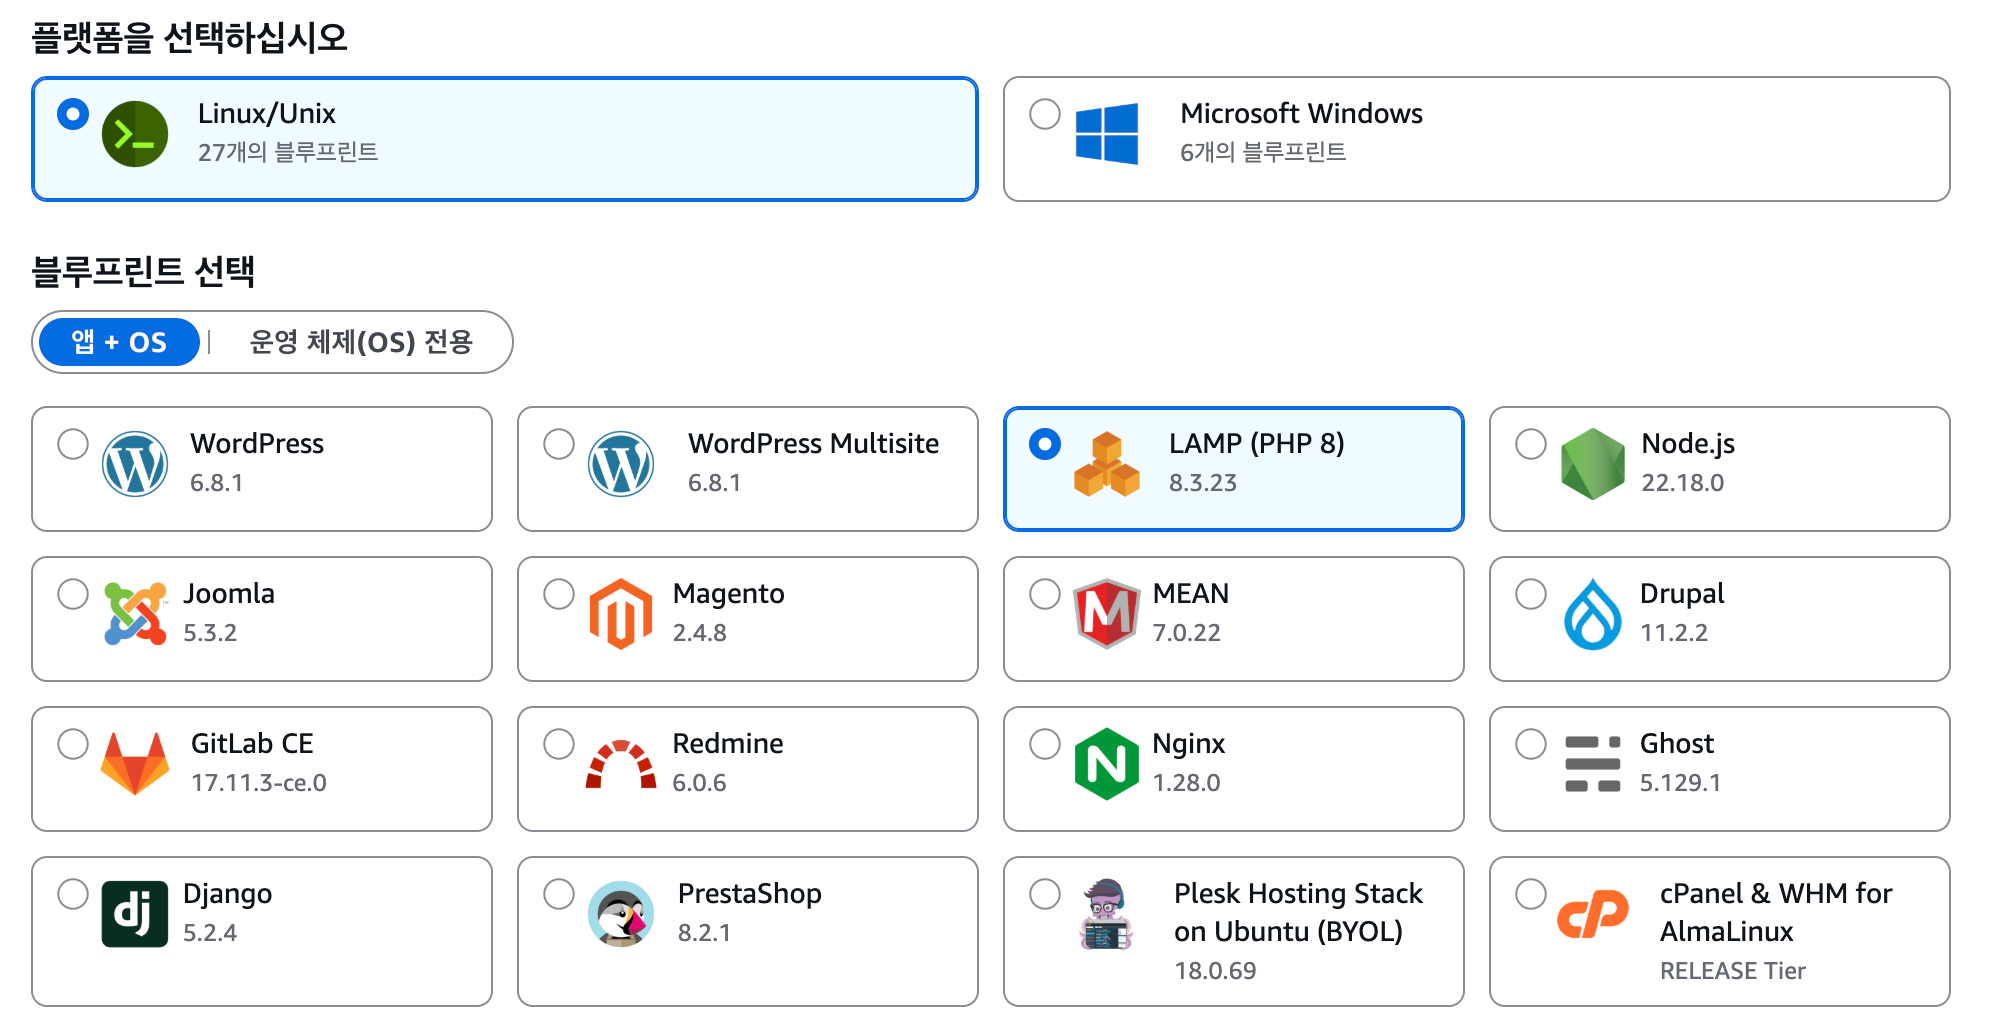The width and height of the screenshot is (2004, 1026).
Task: Click the Redmine red arch icon
Action: [x=621, y=765]
